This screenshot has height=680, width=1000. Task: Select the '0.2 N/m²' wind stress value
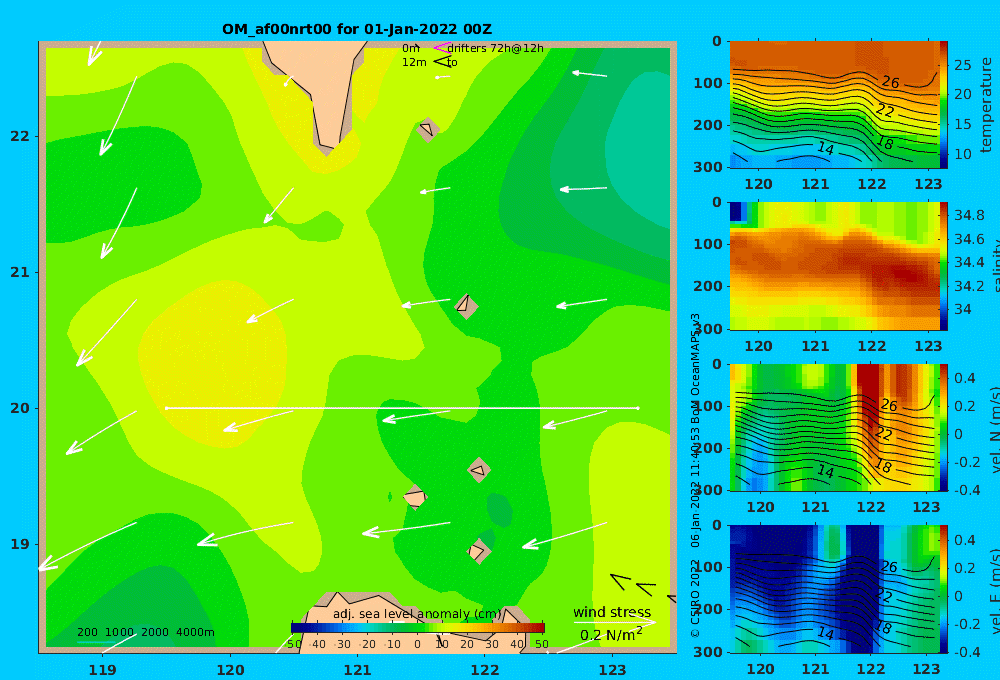611,635
